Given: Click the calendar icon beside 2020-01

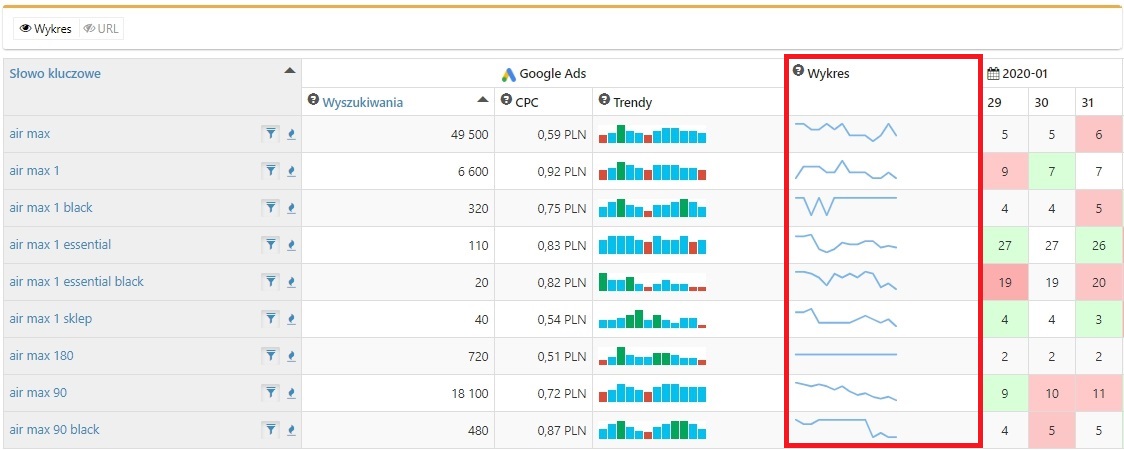Looking at the screenshot, I should pyautogui.click(x=993, y=73).
